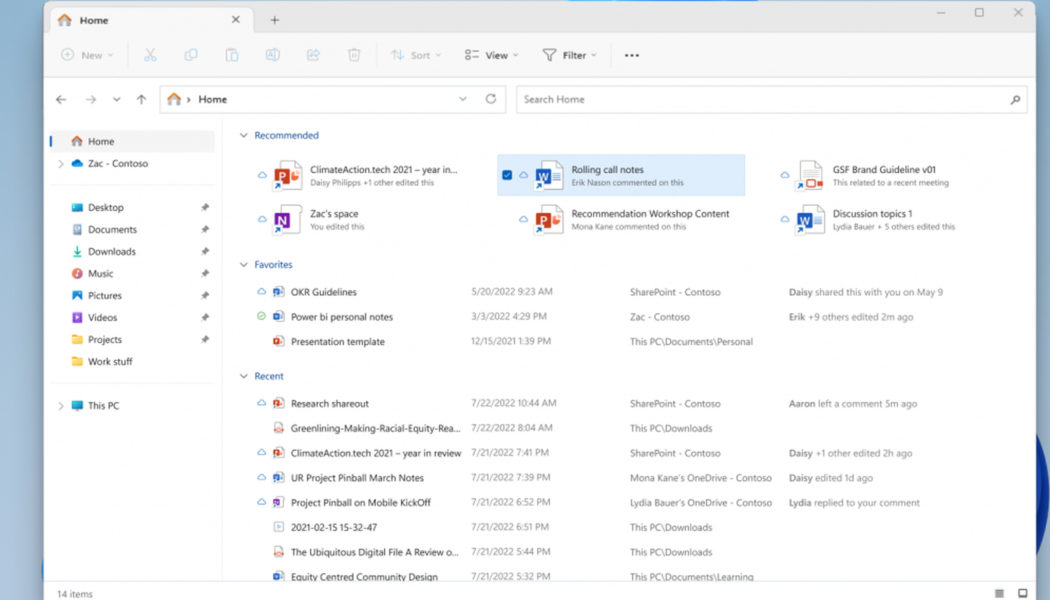Click the Paste icon in the toolbar

[x=231, y=55]
